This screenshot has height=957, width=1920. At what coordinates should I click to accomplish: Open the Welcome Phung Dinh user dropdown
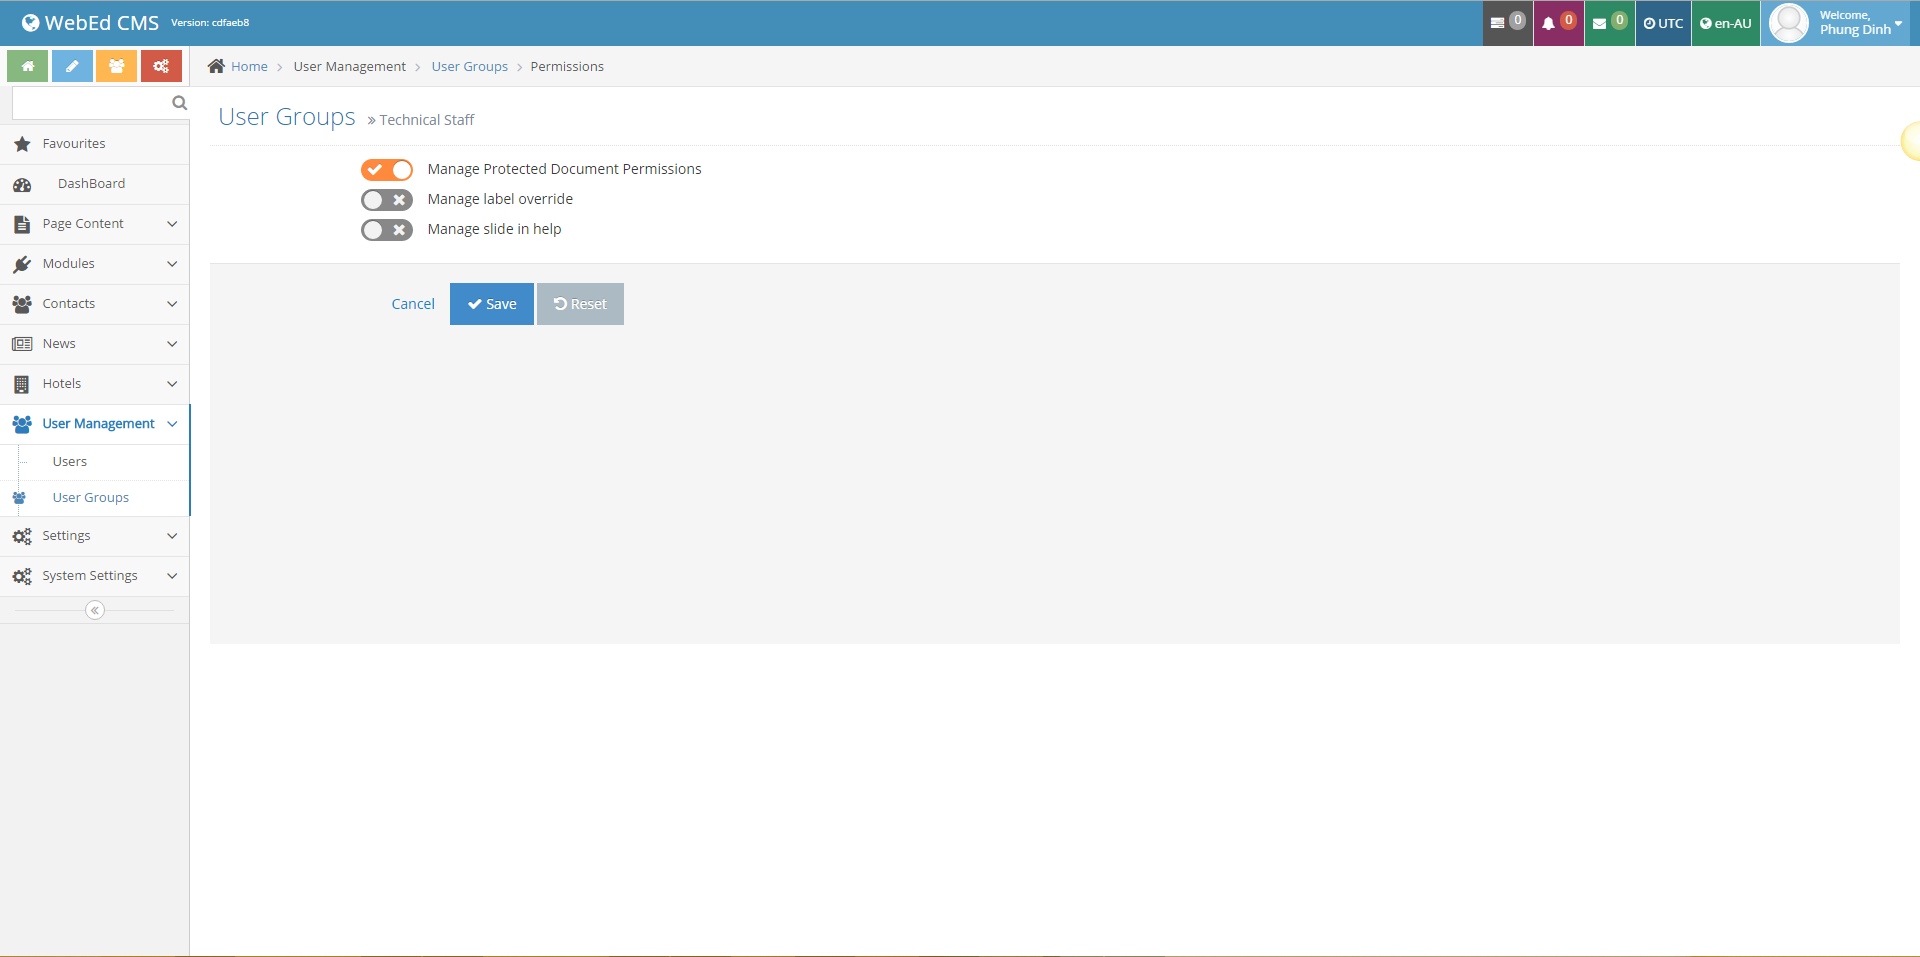click(1836, 23)
